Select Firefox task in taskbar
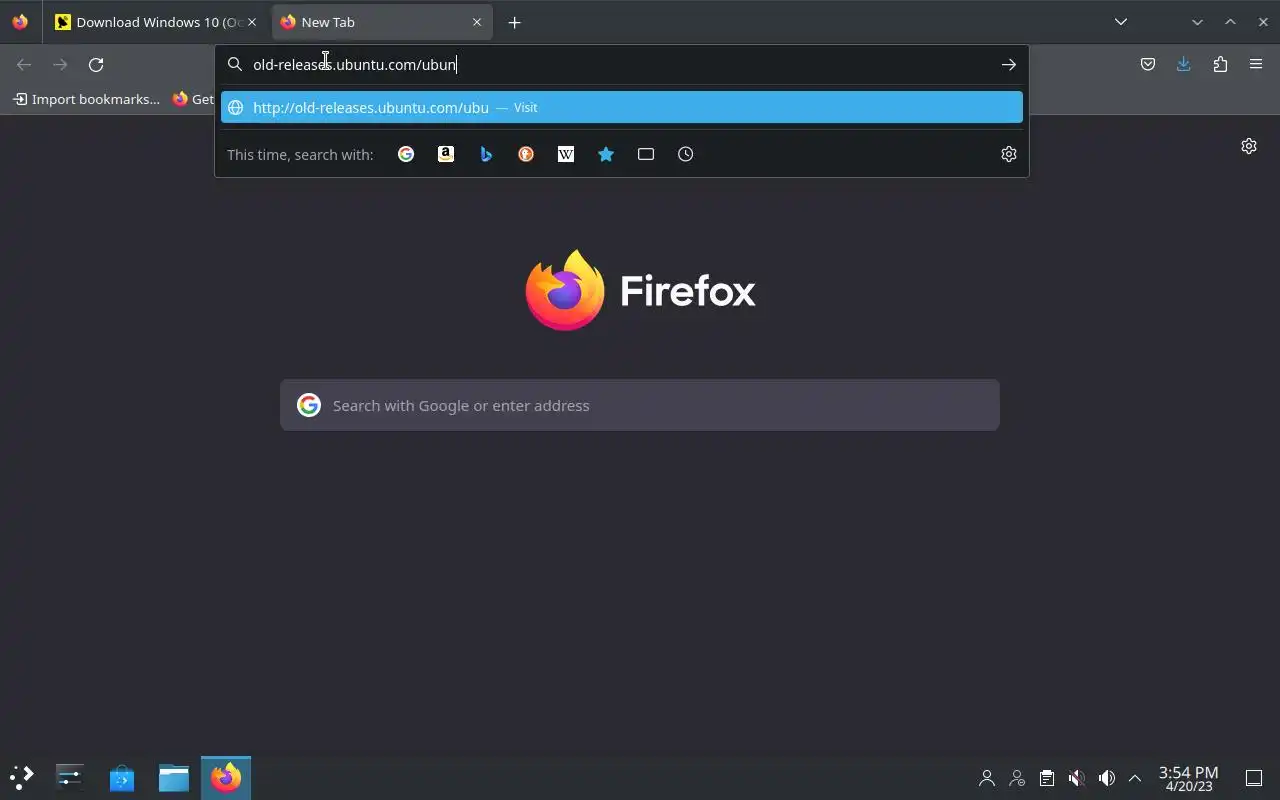This screenshot has width=1280, height=800. pyautogui.click(x=226, y=777)
